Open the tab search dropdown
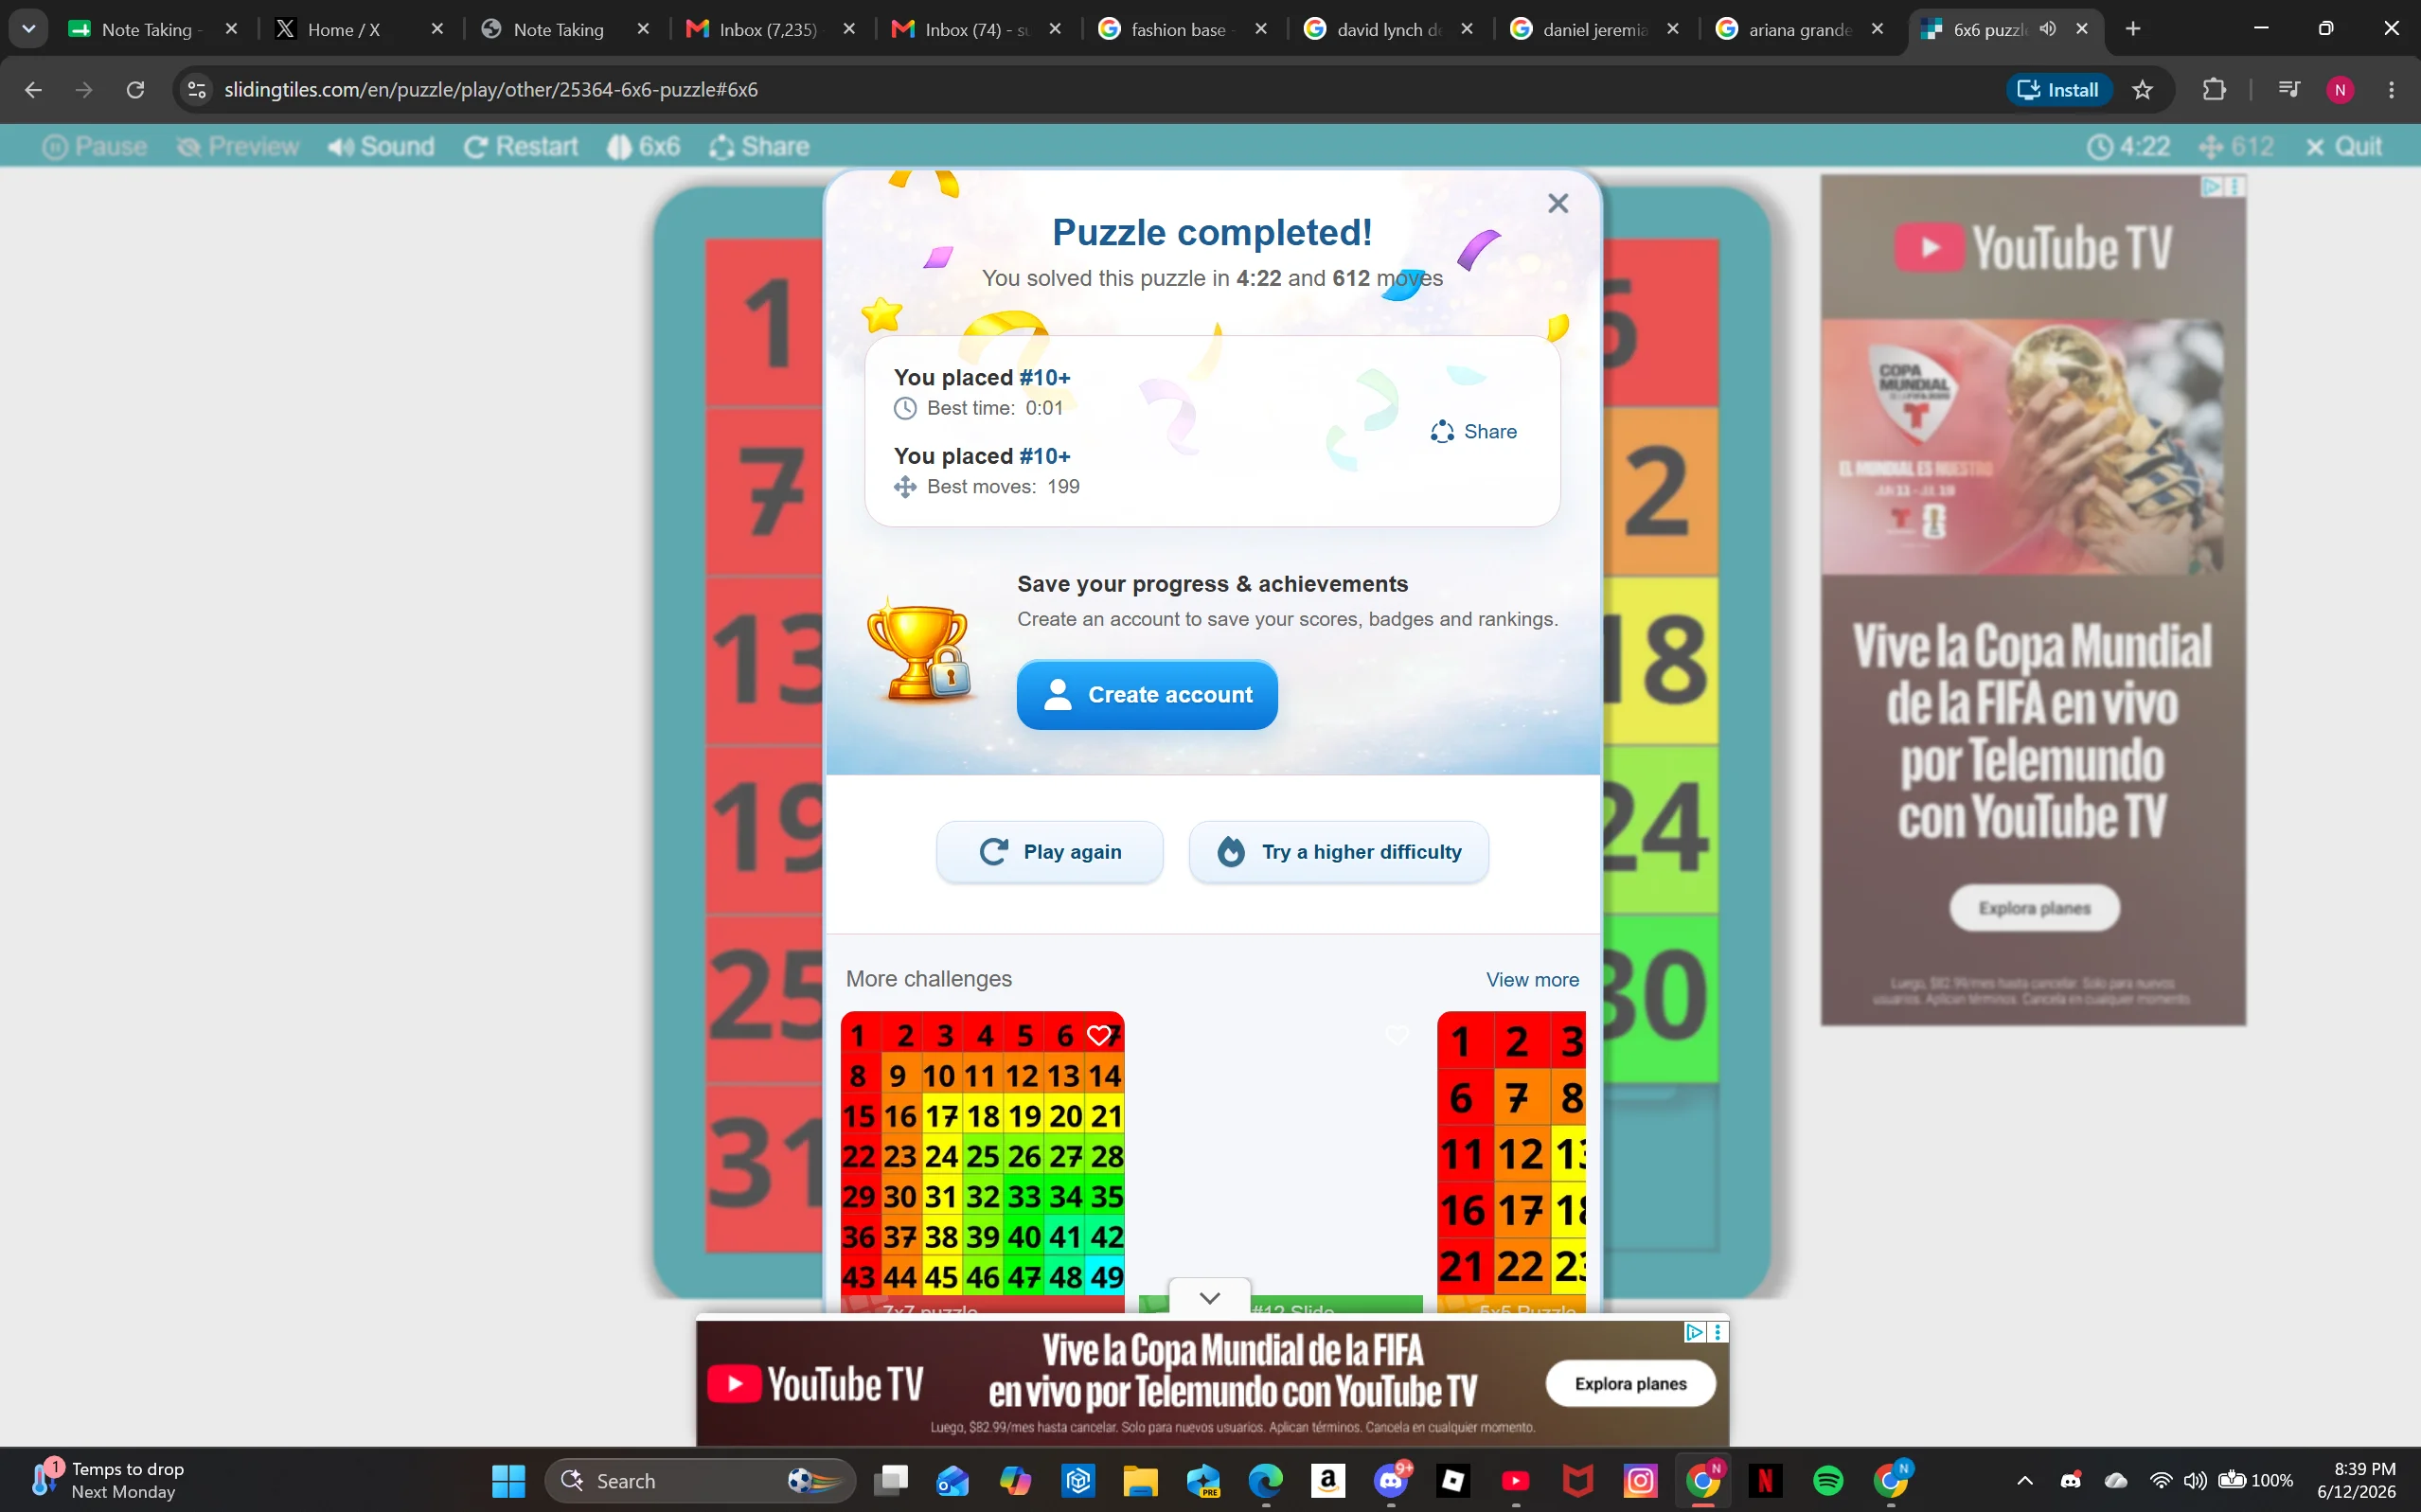Screen dimensions: 2421x1512 tap(28, 29)
